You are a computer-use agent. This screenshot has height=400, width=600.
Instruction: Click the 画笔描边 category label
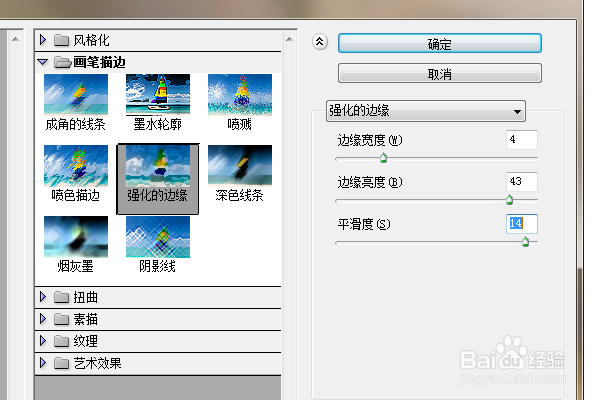pyautogui.click(x=99, y=62)
